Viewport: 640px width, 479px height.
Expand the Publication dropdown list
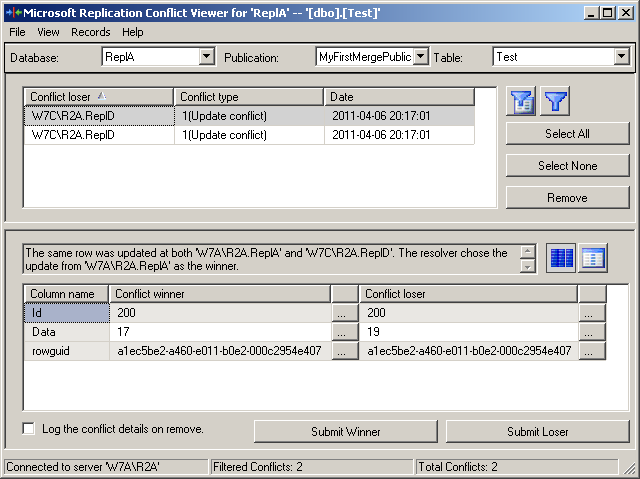(x=420, y=56)
